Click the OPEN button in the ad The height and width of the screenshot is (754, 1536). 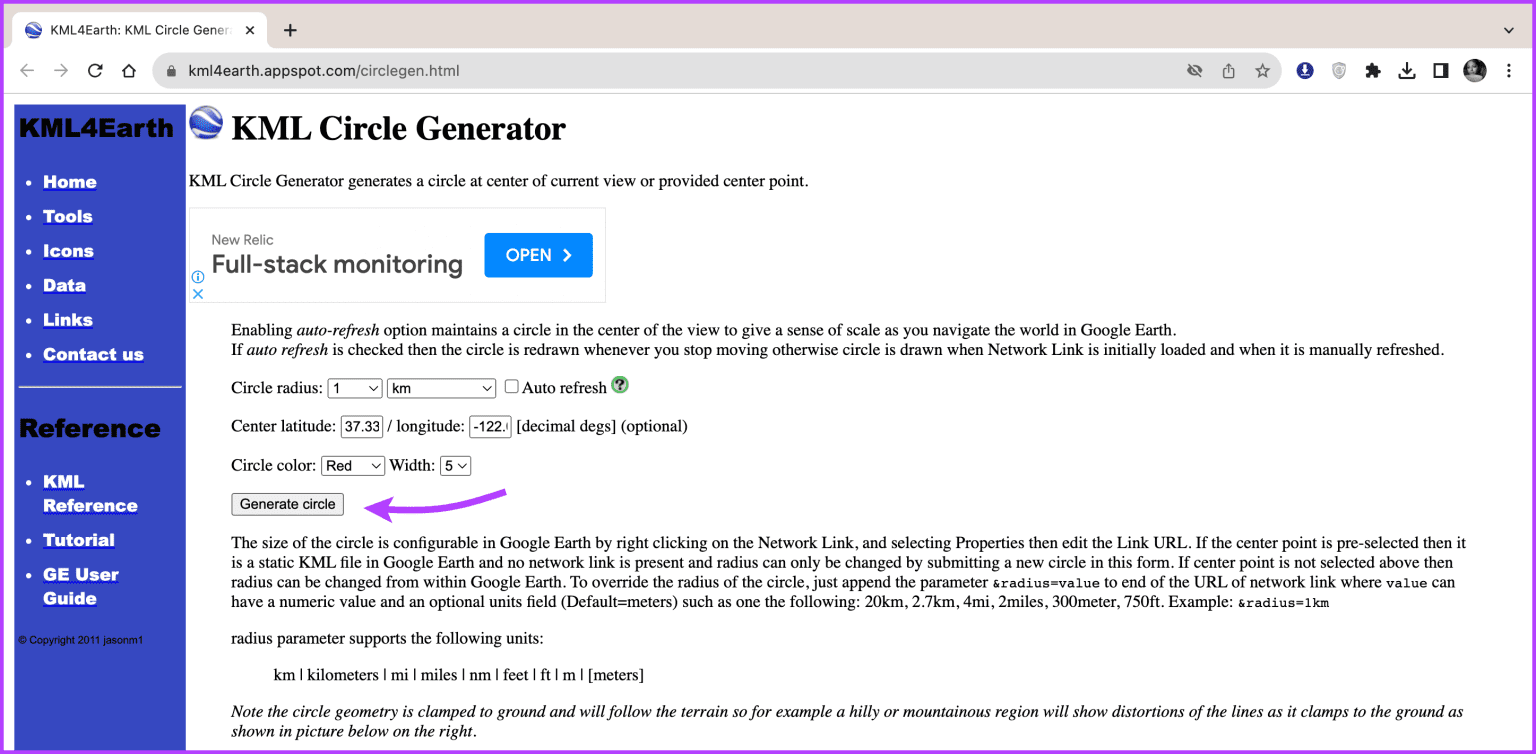pyautogui.click(x=538, y=255)
